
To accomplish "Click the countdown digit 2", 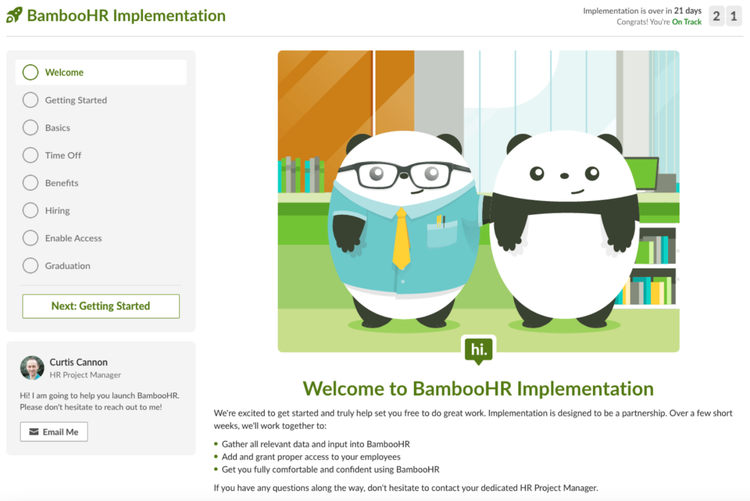I will click(x=717, y=16).
